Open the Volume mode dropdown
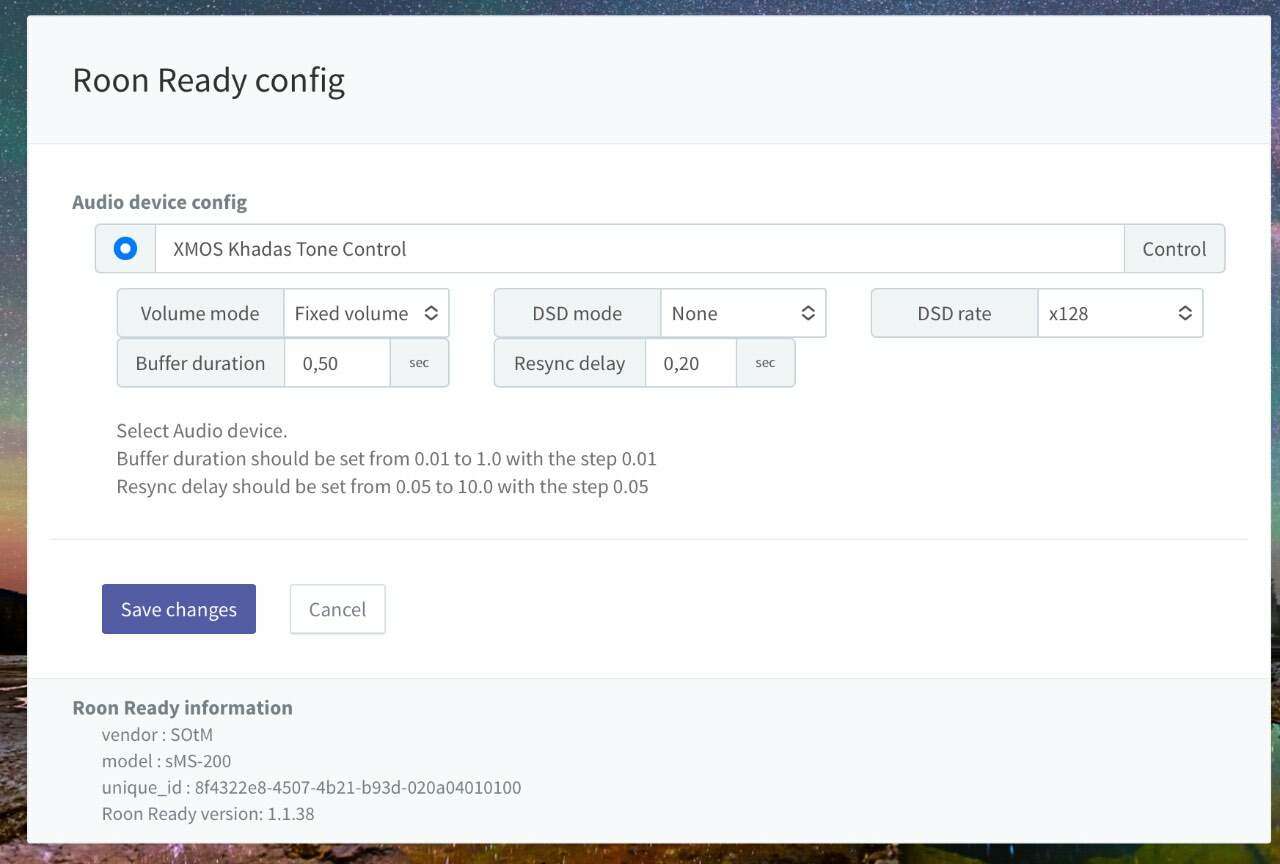 click(x=366, y=313)
